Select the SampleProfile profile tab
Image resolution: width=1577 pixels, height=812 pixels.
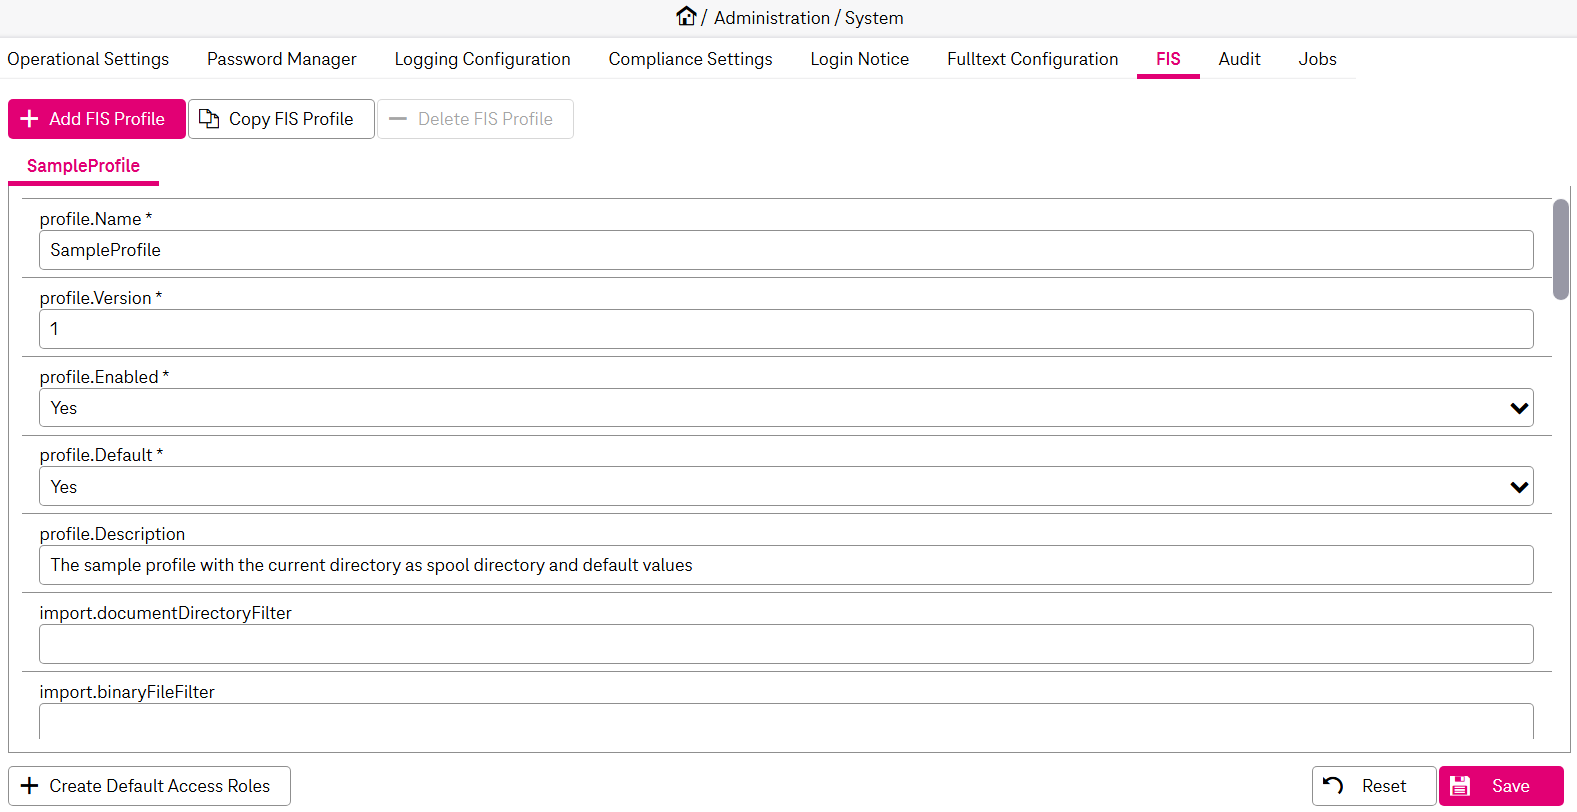[x=83, y=166]
